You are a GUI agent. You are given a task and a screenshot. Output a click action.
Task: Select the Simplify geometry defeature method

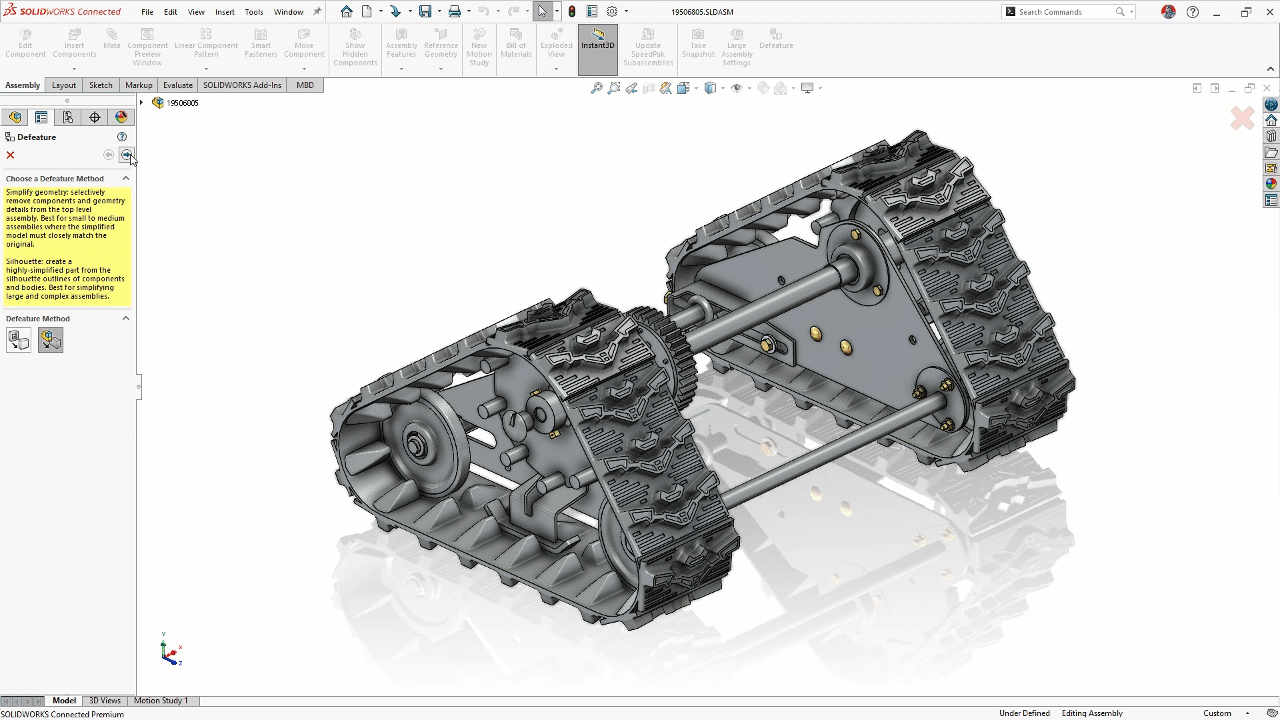tap(18, 341)
